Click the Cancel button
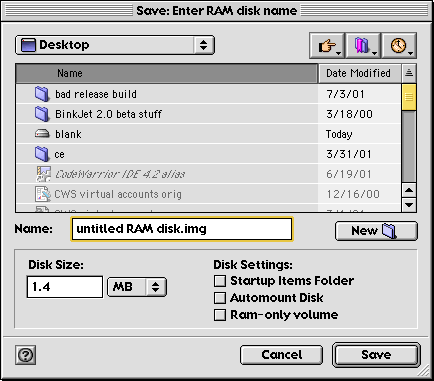Image resolution: width=434 pixels, height=381 pixels. [281, 355]
